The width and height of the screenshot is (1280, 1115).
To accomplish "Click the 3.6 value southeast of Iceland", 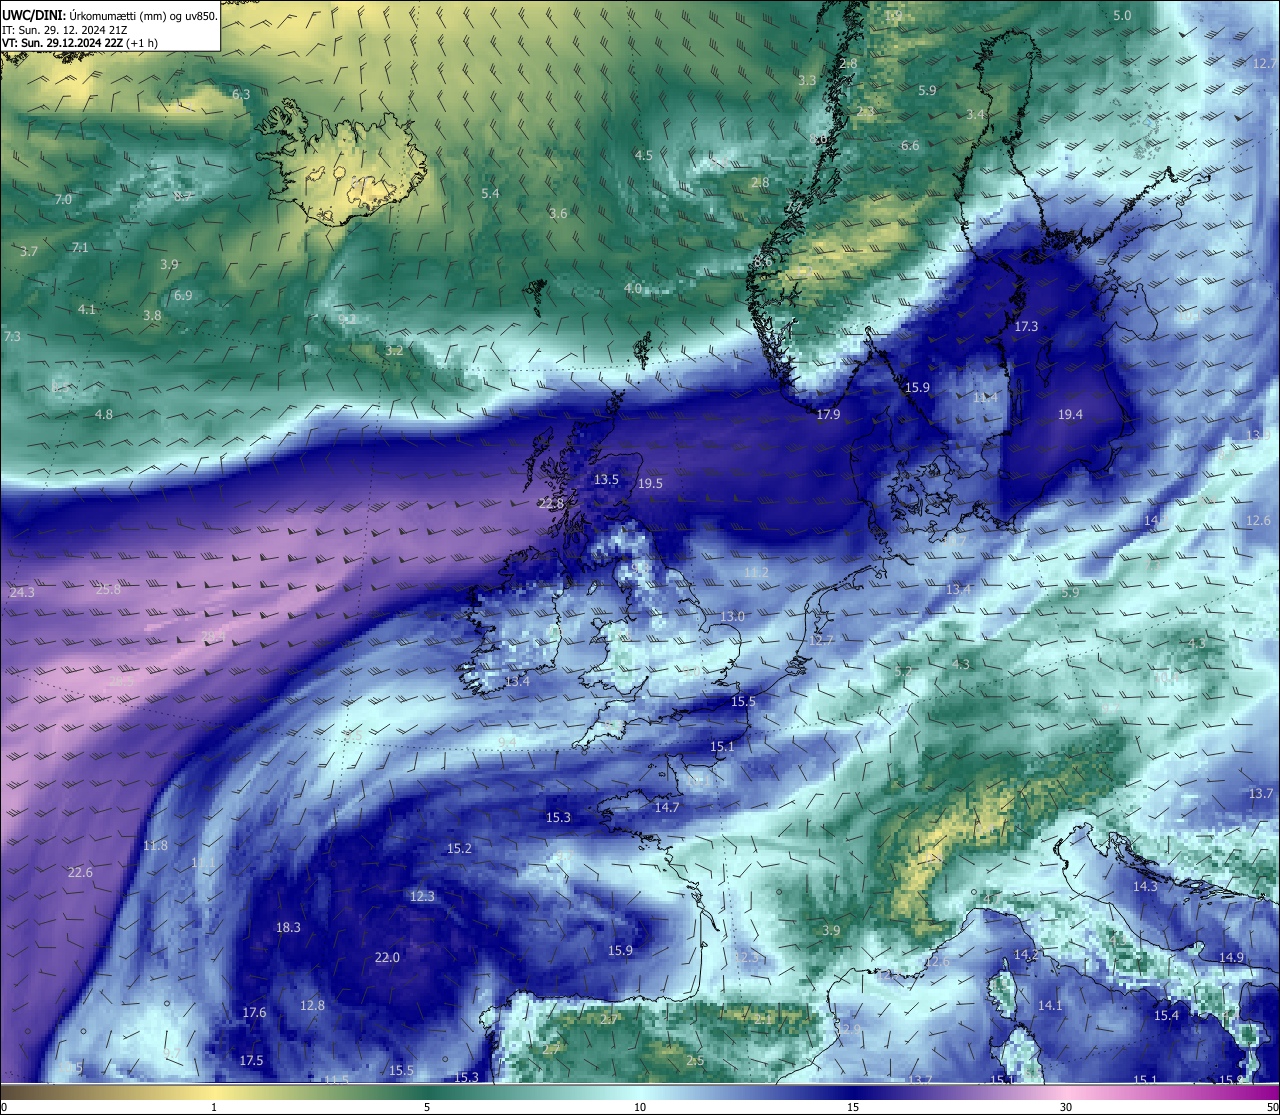I will 558,213.
